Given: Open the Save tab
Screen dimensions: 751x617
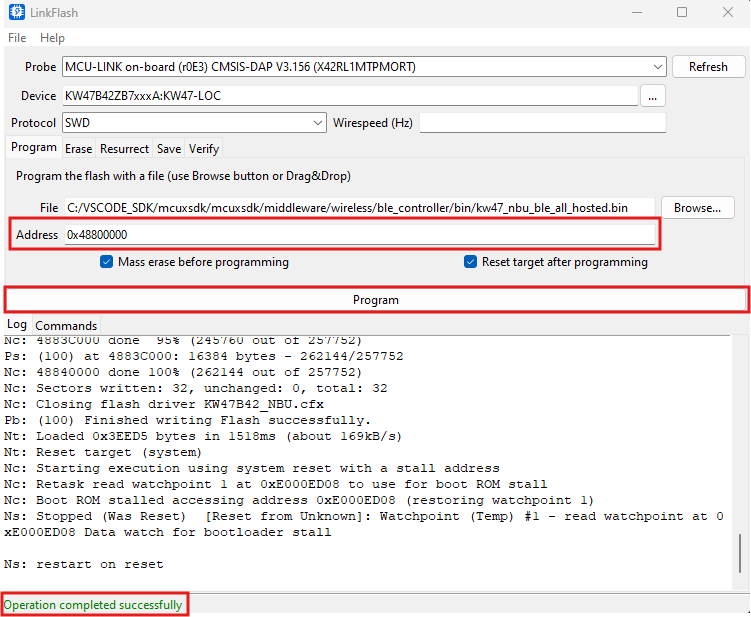Looking at the screenshot, I should coord(169,149).
